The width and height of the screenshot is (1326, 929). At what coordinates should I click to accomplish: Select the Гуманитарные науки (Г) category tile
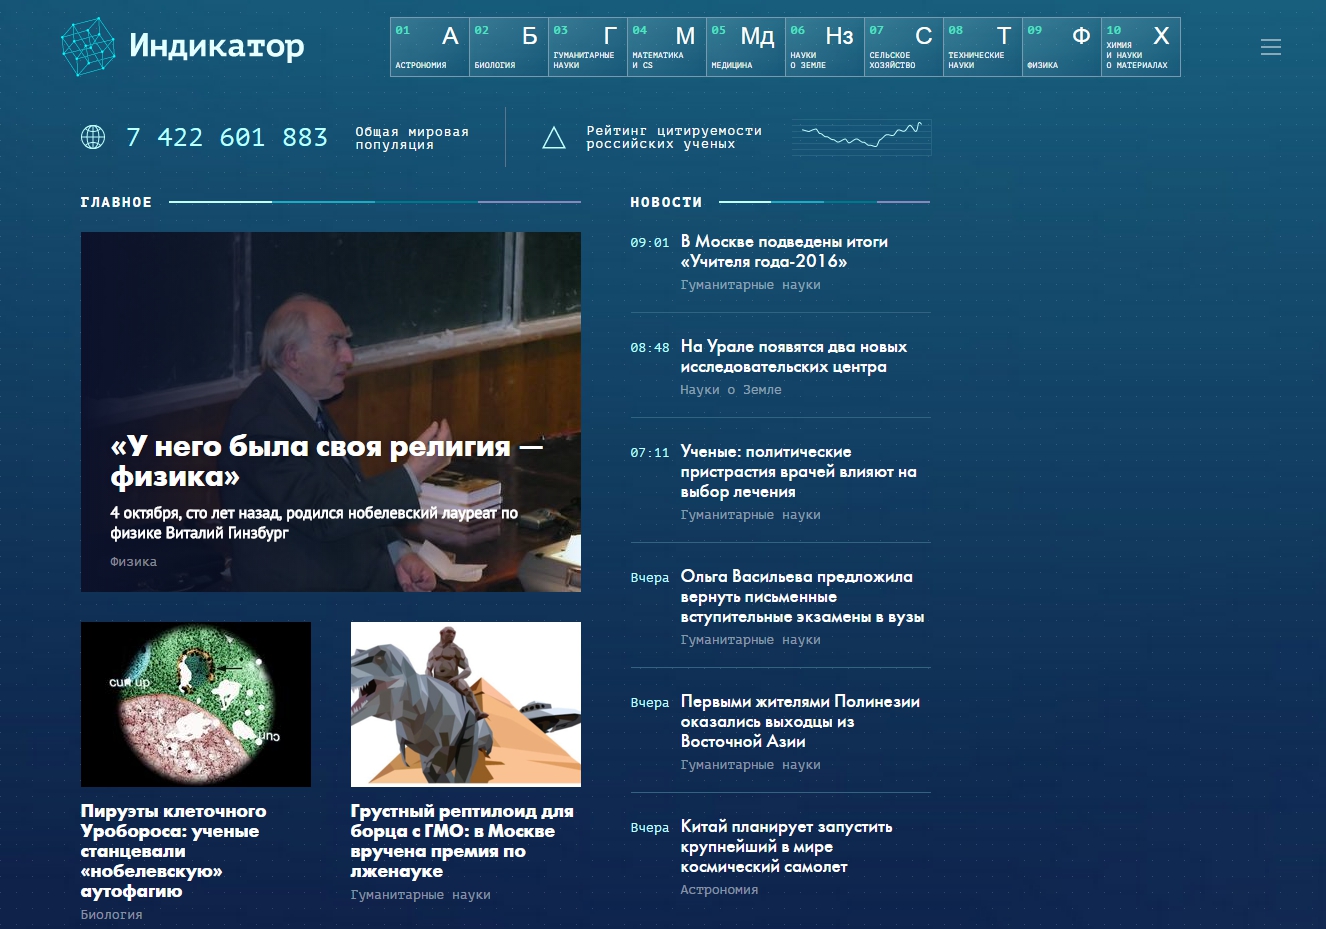[x=588, y=47]
